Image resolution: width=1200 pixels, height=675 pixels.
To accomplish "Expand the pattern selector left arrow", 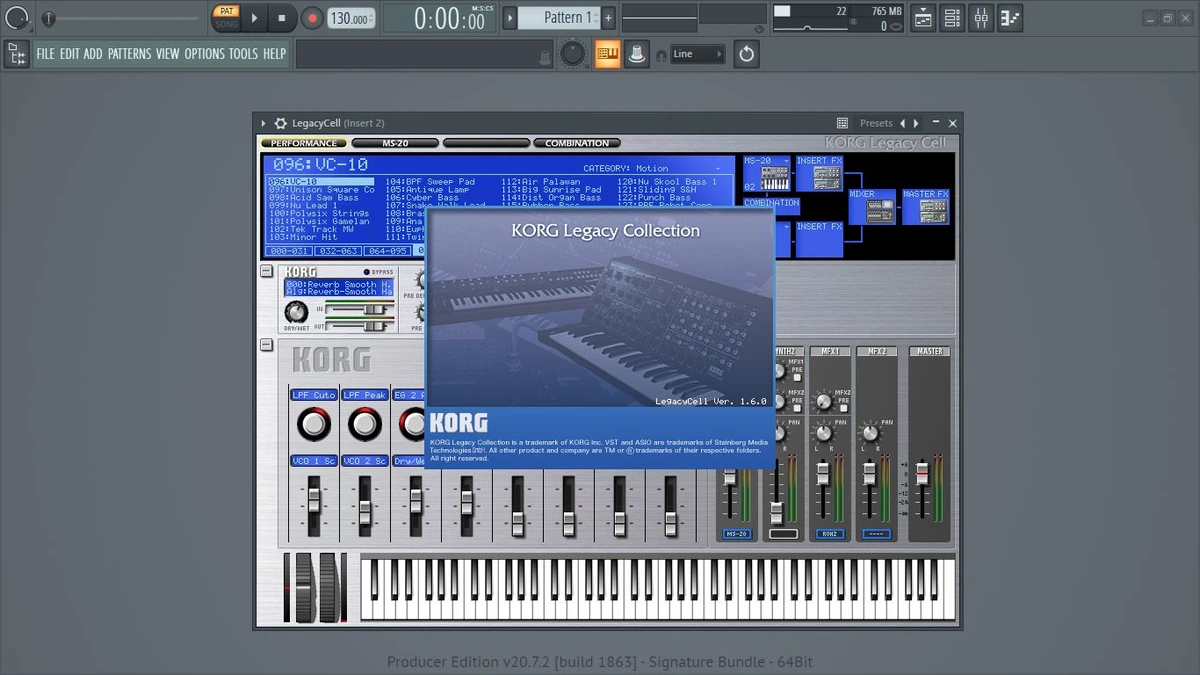I will [510, 17].
